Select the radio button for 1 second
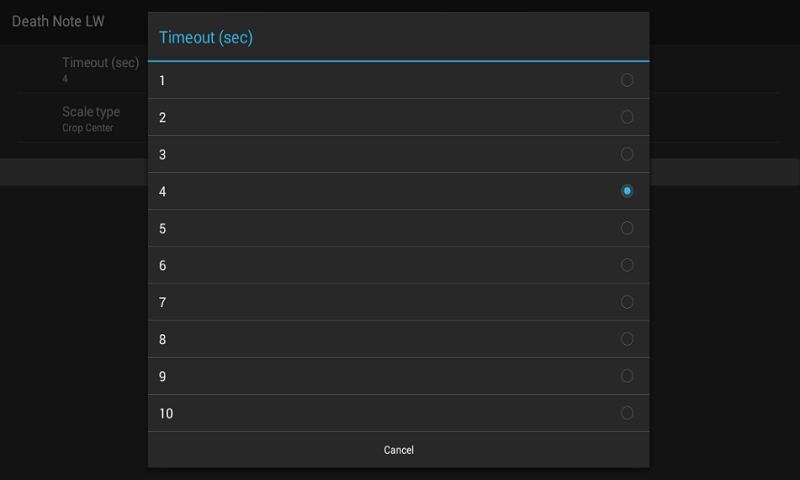This screenshot has width=800, height=480. tap(627, 80)
